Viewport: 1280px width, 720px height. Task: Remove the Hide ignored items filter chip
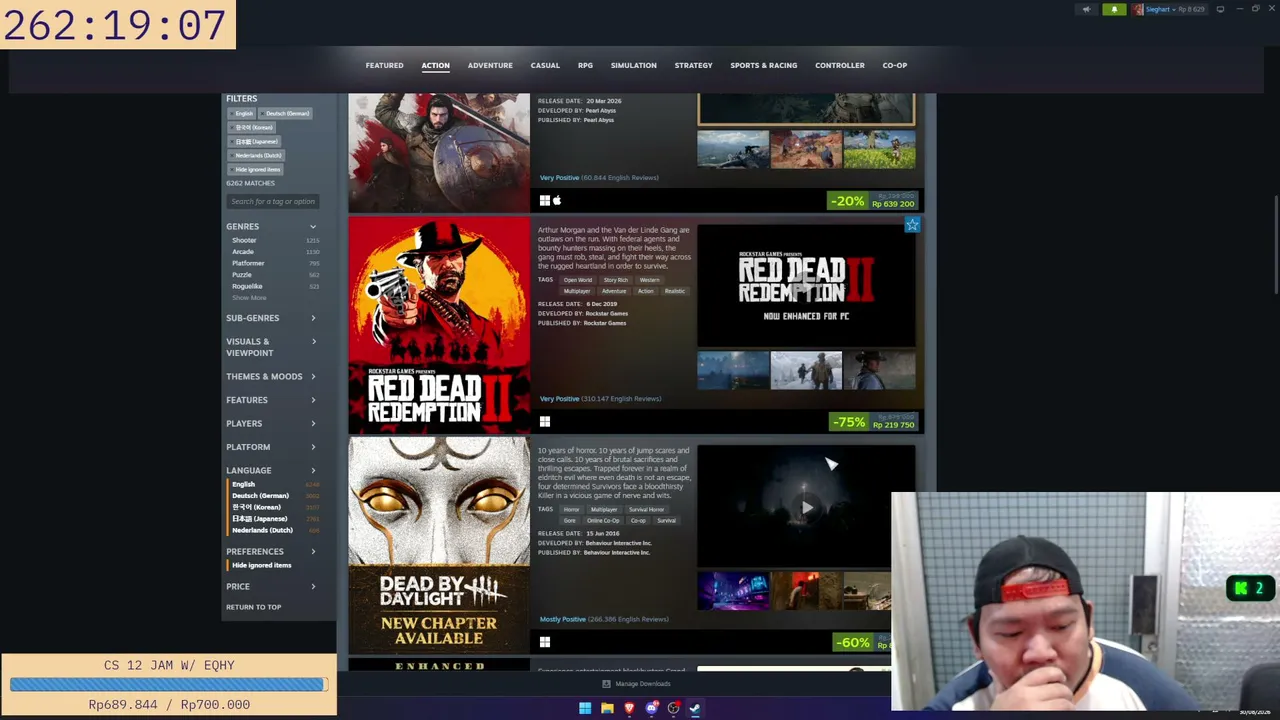[x=255, y=170]
